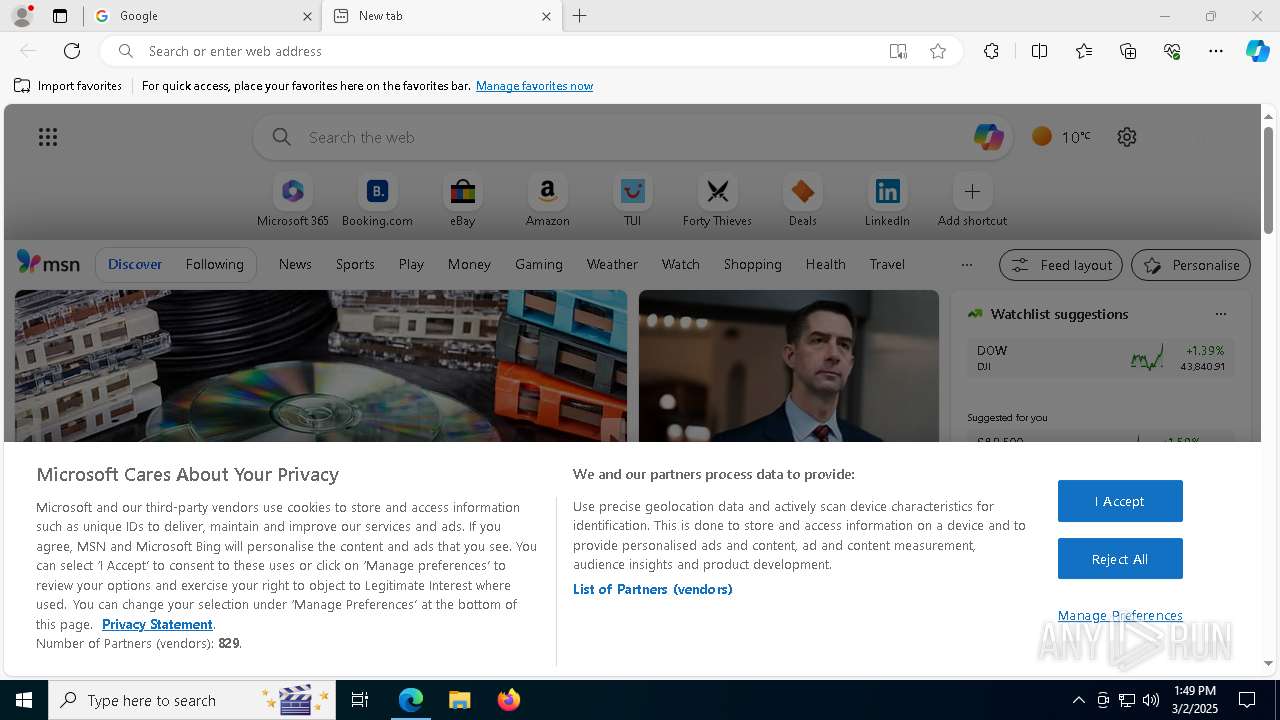Open TUI shortcut

click(632, 200)
